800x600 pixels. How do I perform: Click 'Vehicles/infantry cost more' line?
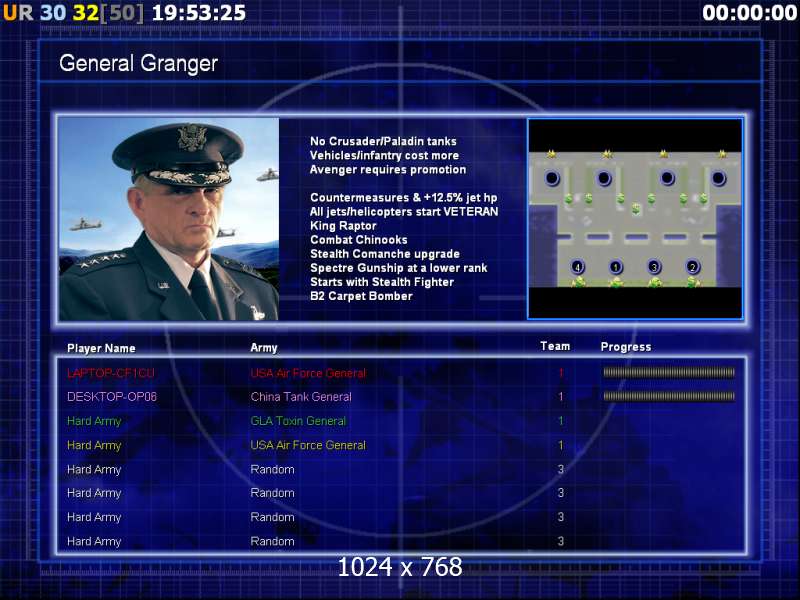point(384,156)
